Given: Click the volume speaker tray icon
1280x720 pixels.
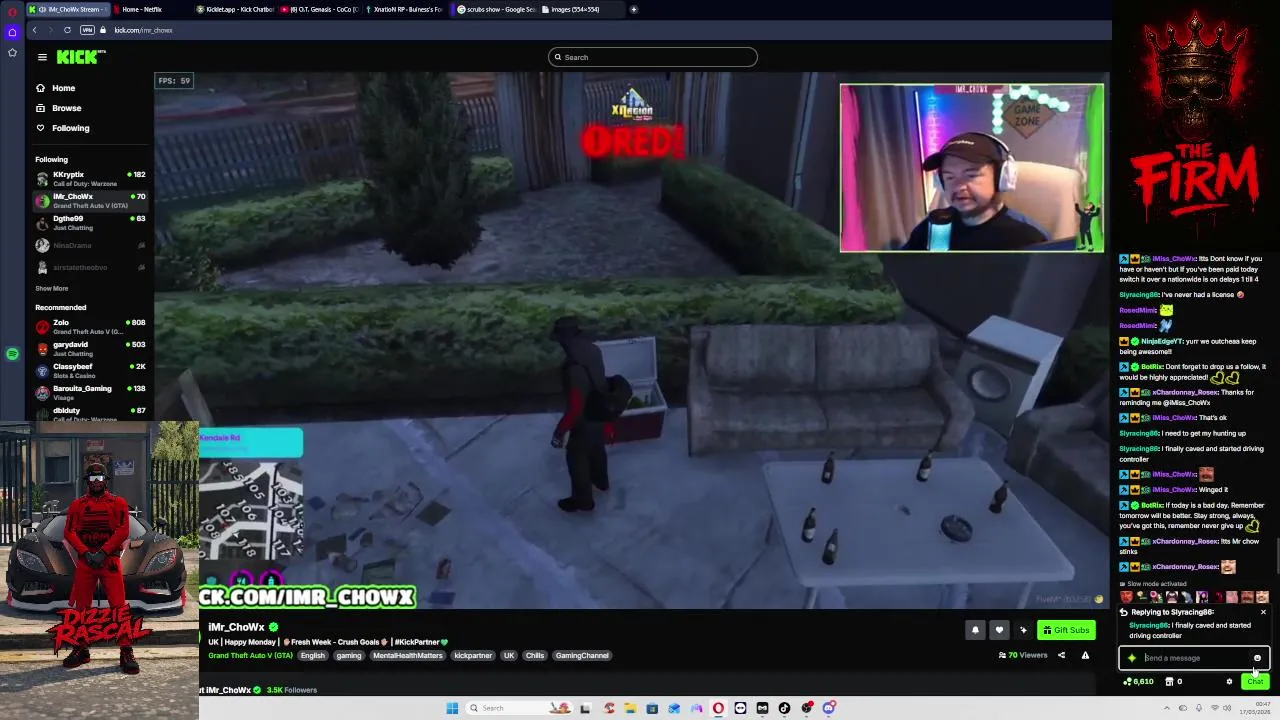Looking at the screenshot, I should coord(1227,708).
